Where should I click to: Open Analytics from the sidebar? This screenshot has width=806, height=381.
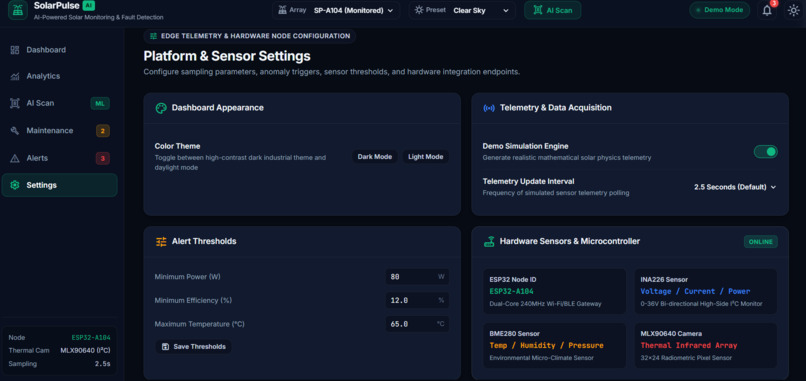[60, 76]
